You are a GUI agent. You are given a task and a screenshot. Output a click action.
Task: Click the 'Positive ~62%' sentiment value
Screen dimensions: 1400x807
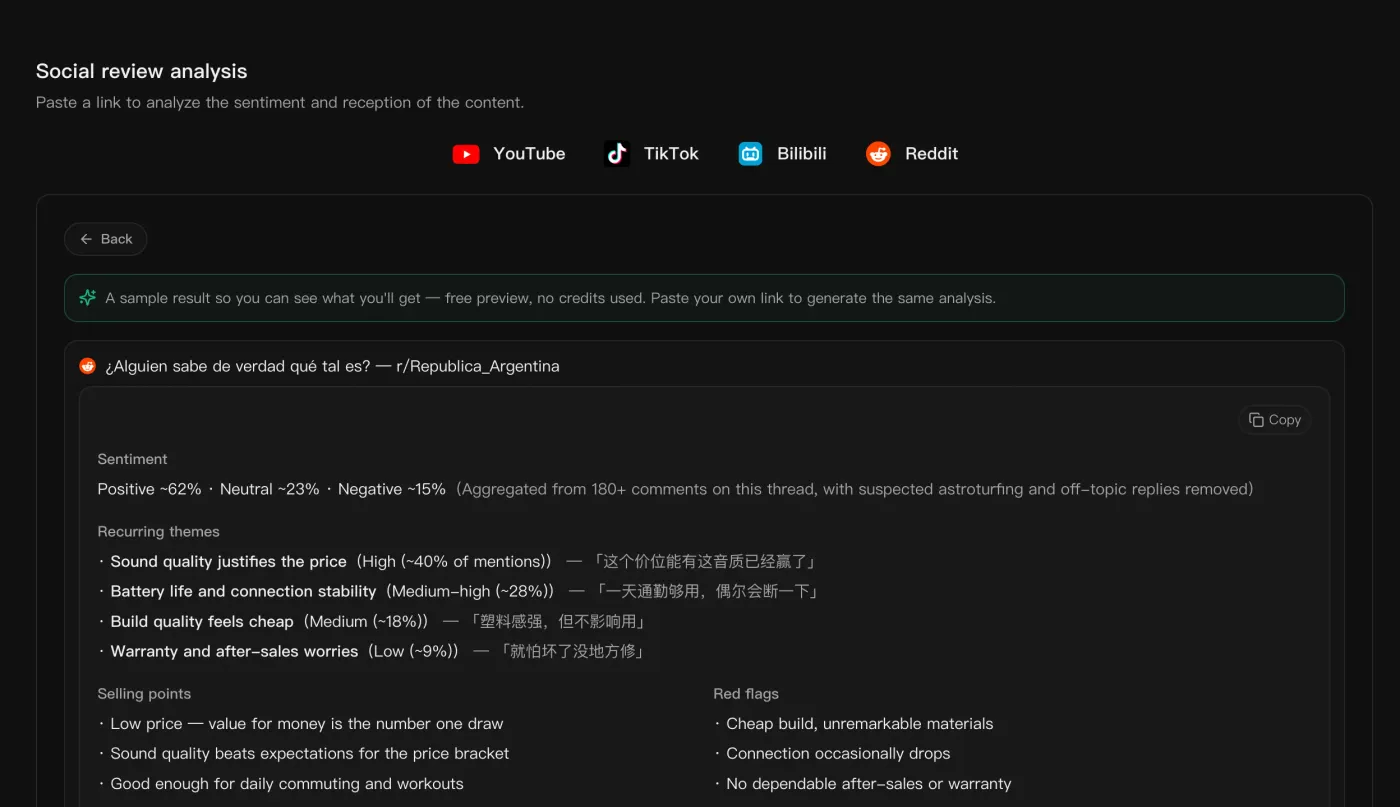pyautogui.click(x=149, y=489)
